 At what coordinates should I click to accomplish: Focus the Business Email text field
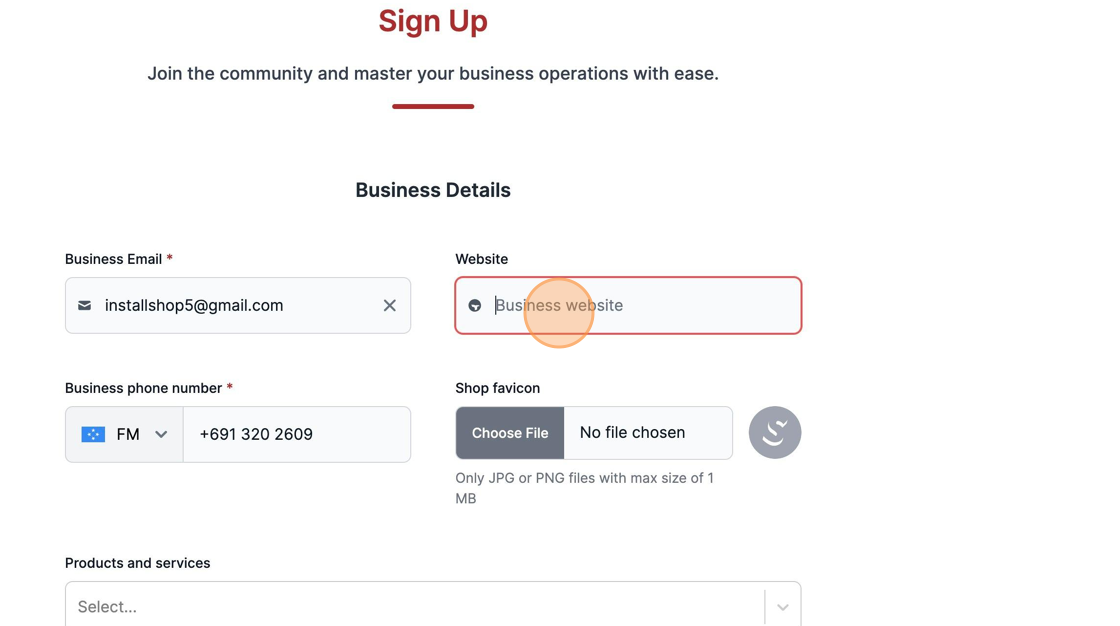pyautogui.click(x=235, y=306)
